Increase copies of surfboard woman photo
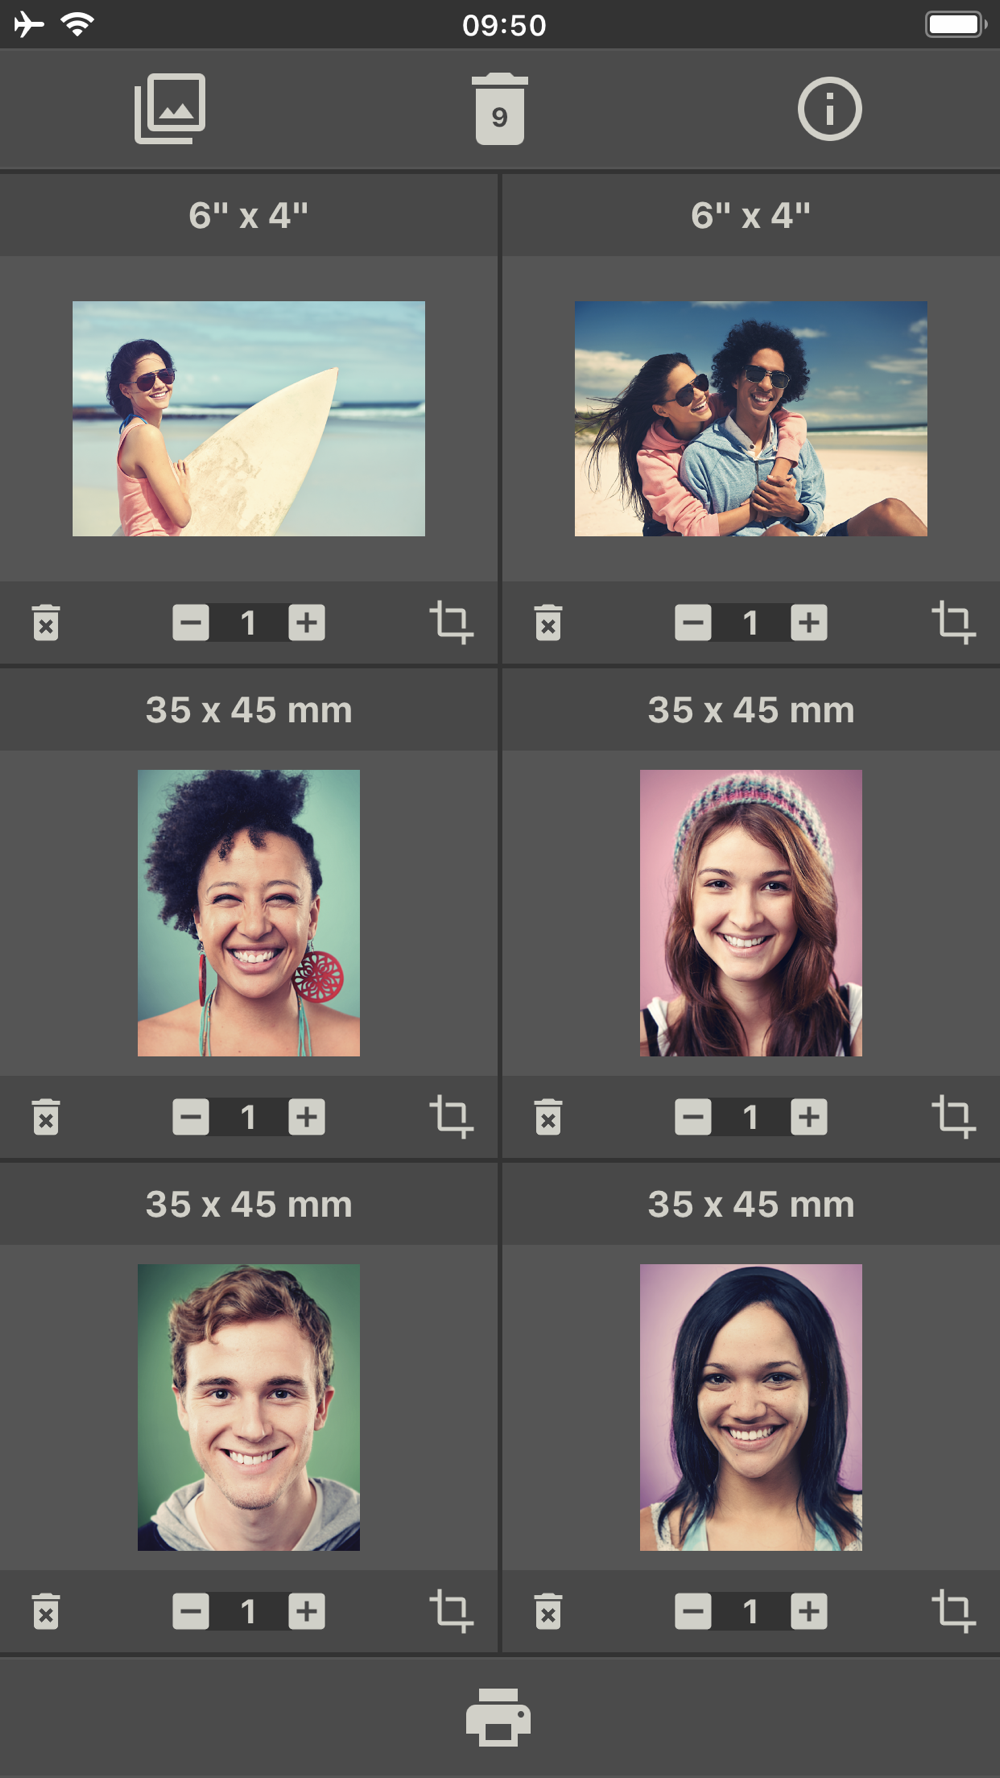Viewport: 1000px width, 1778px height. [x=307, y=622]
